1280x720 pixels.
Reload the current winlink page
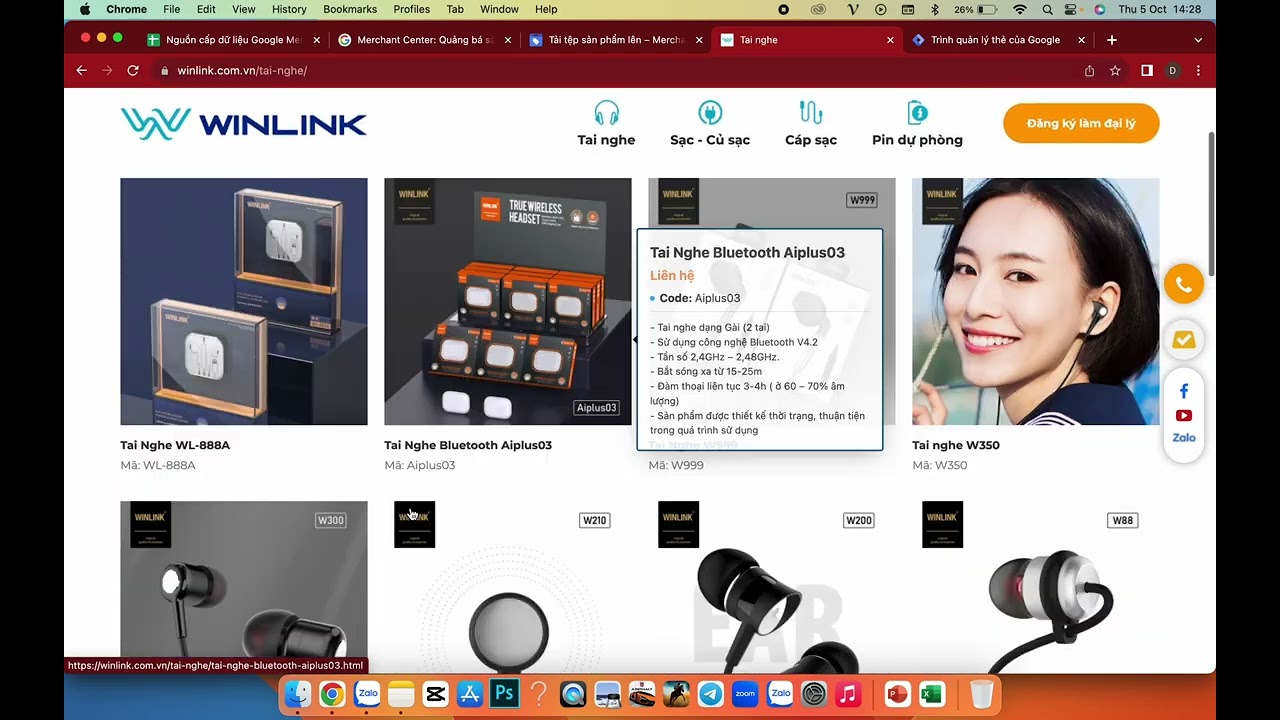click(133, 71)
